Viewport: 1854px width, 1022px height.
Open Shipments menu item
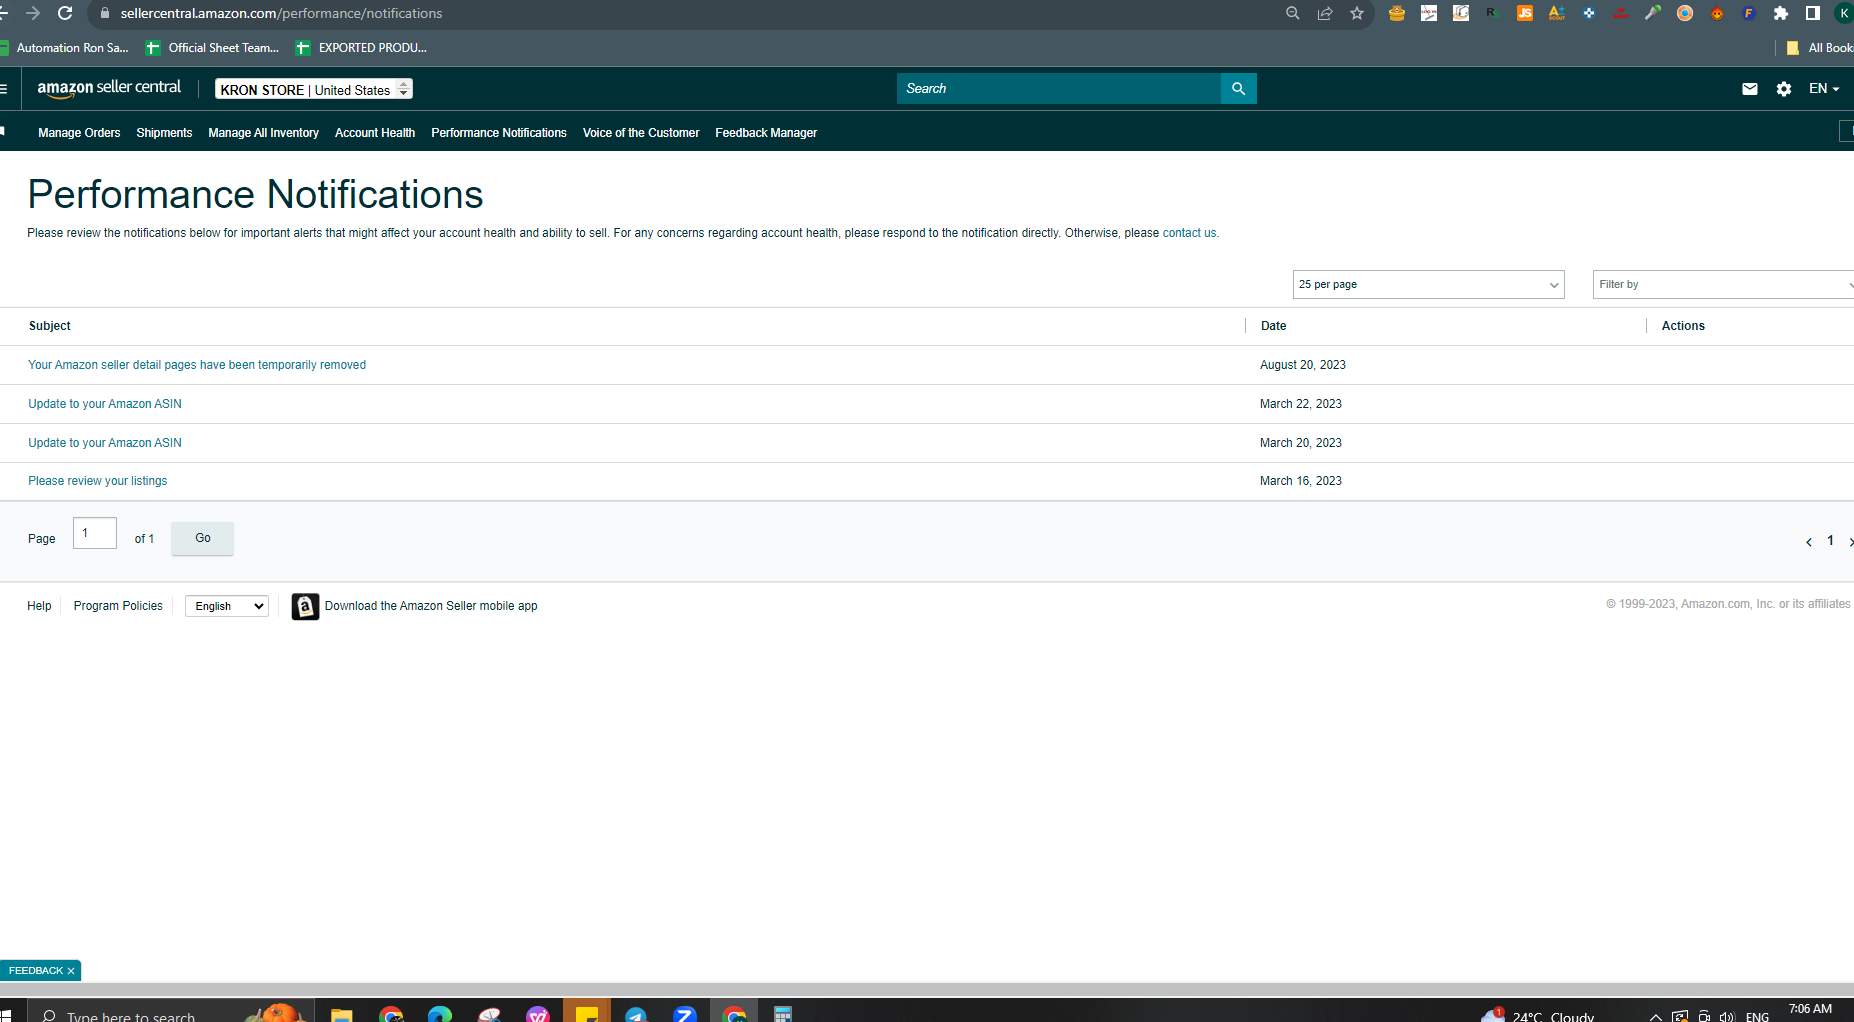click(164, 133)
